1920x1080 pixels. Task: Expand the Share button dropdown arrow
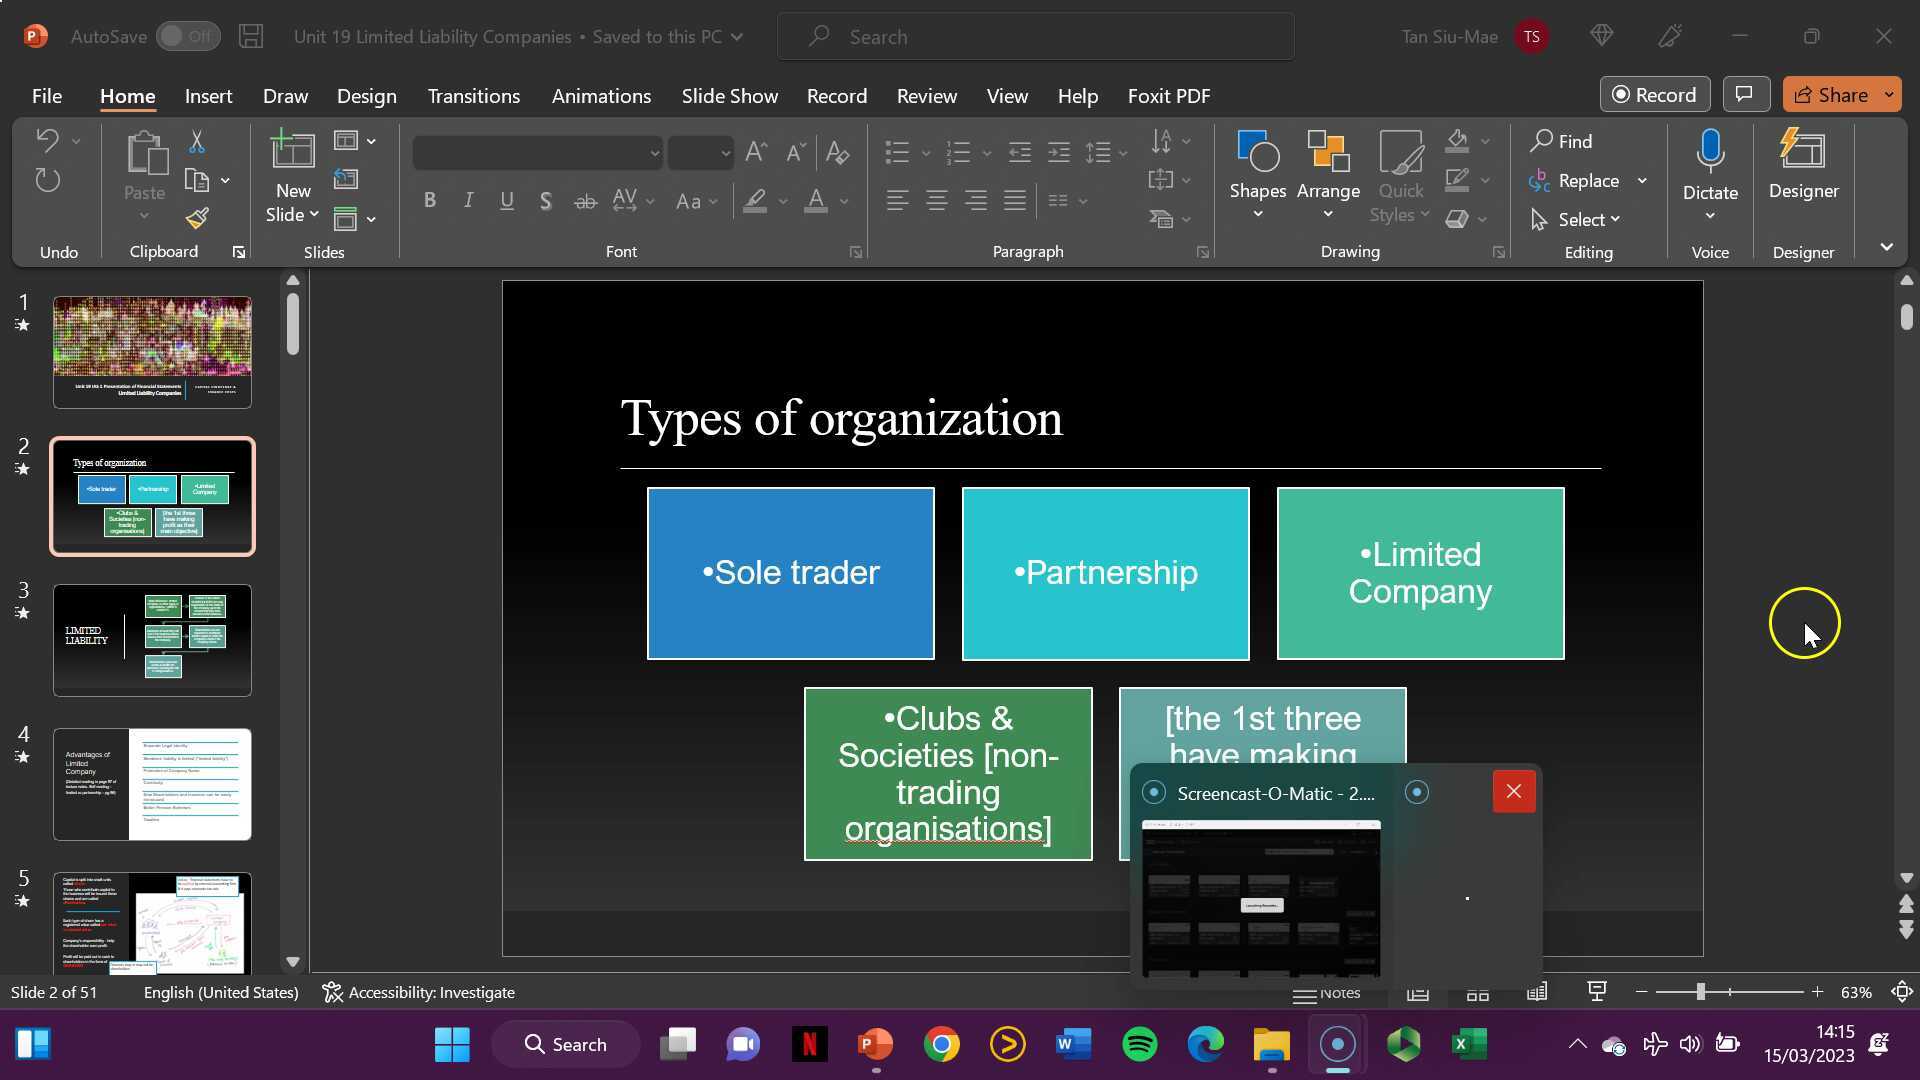pyautogui.click(x=1889, y=95)
